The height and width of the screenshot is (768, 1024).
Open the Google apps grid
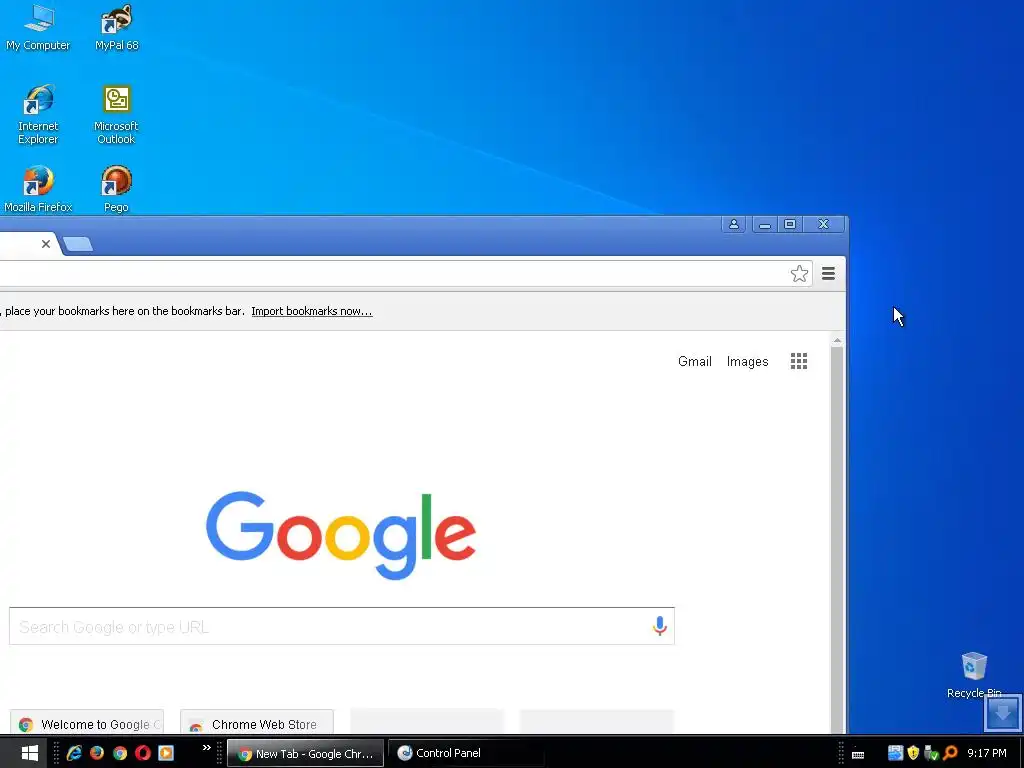pos(799,361)
